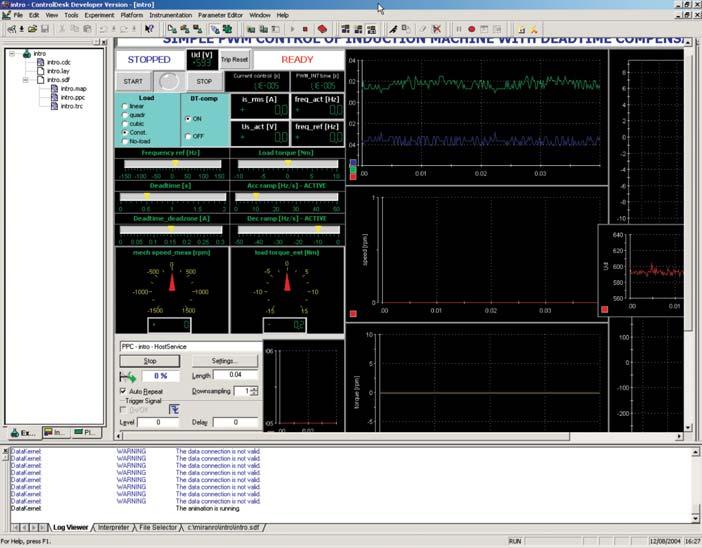Screen dimensions: 702x548
Task: Turn DT-comp OFF radio option
Action: tap(186, 136)
